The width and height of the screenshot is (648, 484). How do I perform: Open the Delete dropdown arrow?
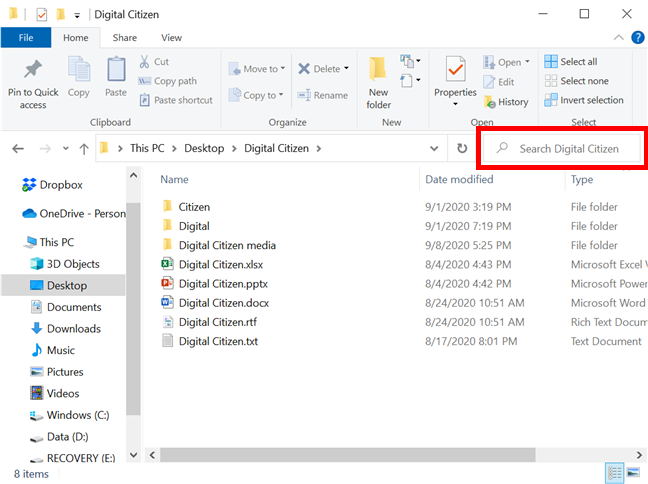click(346, 69)
